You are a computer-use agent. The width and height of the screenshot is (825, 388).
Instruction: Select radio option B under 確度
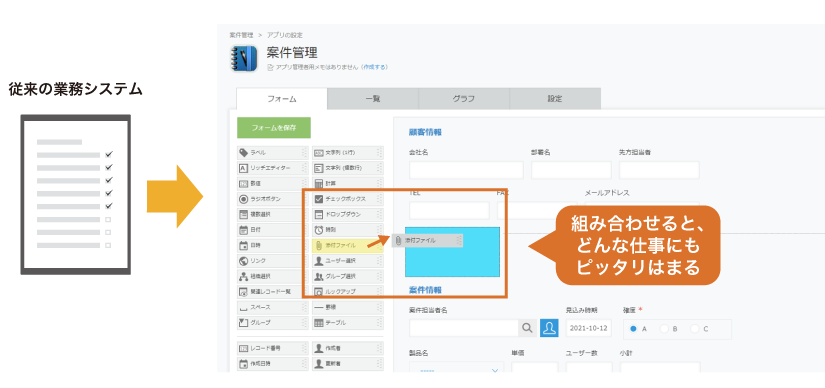click(665, 329)
